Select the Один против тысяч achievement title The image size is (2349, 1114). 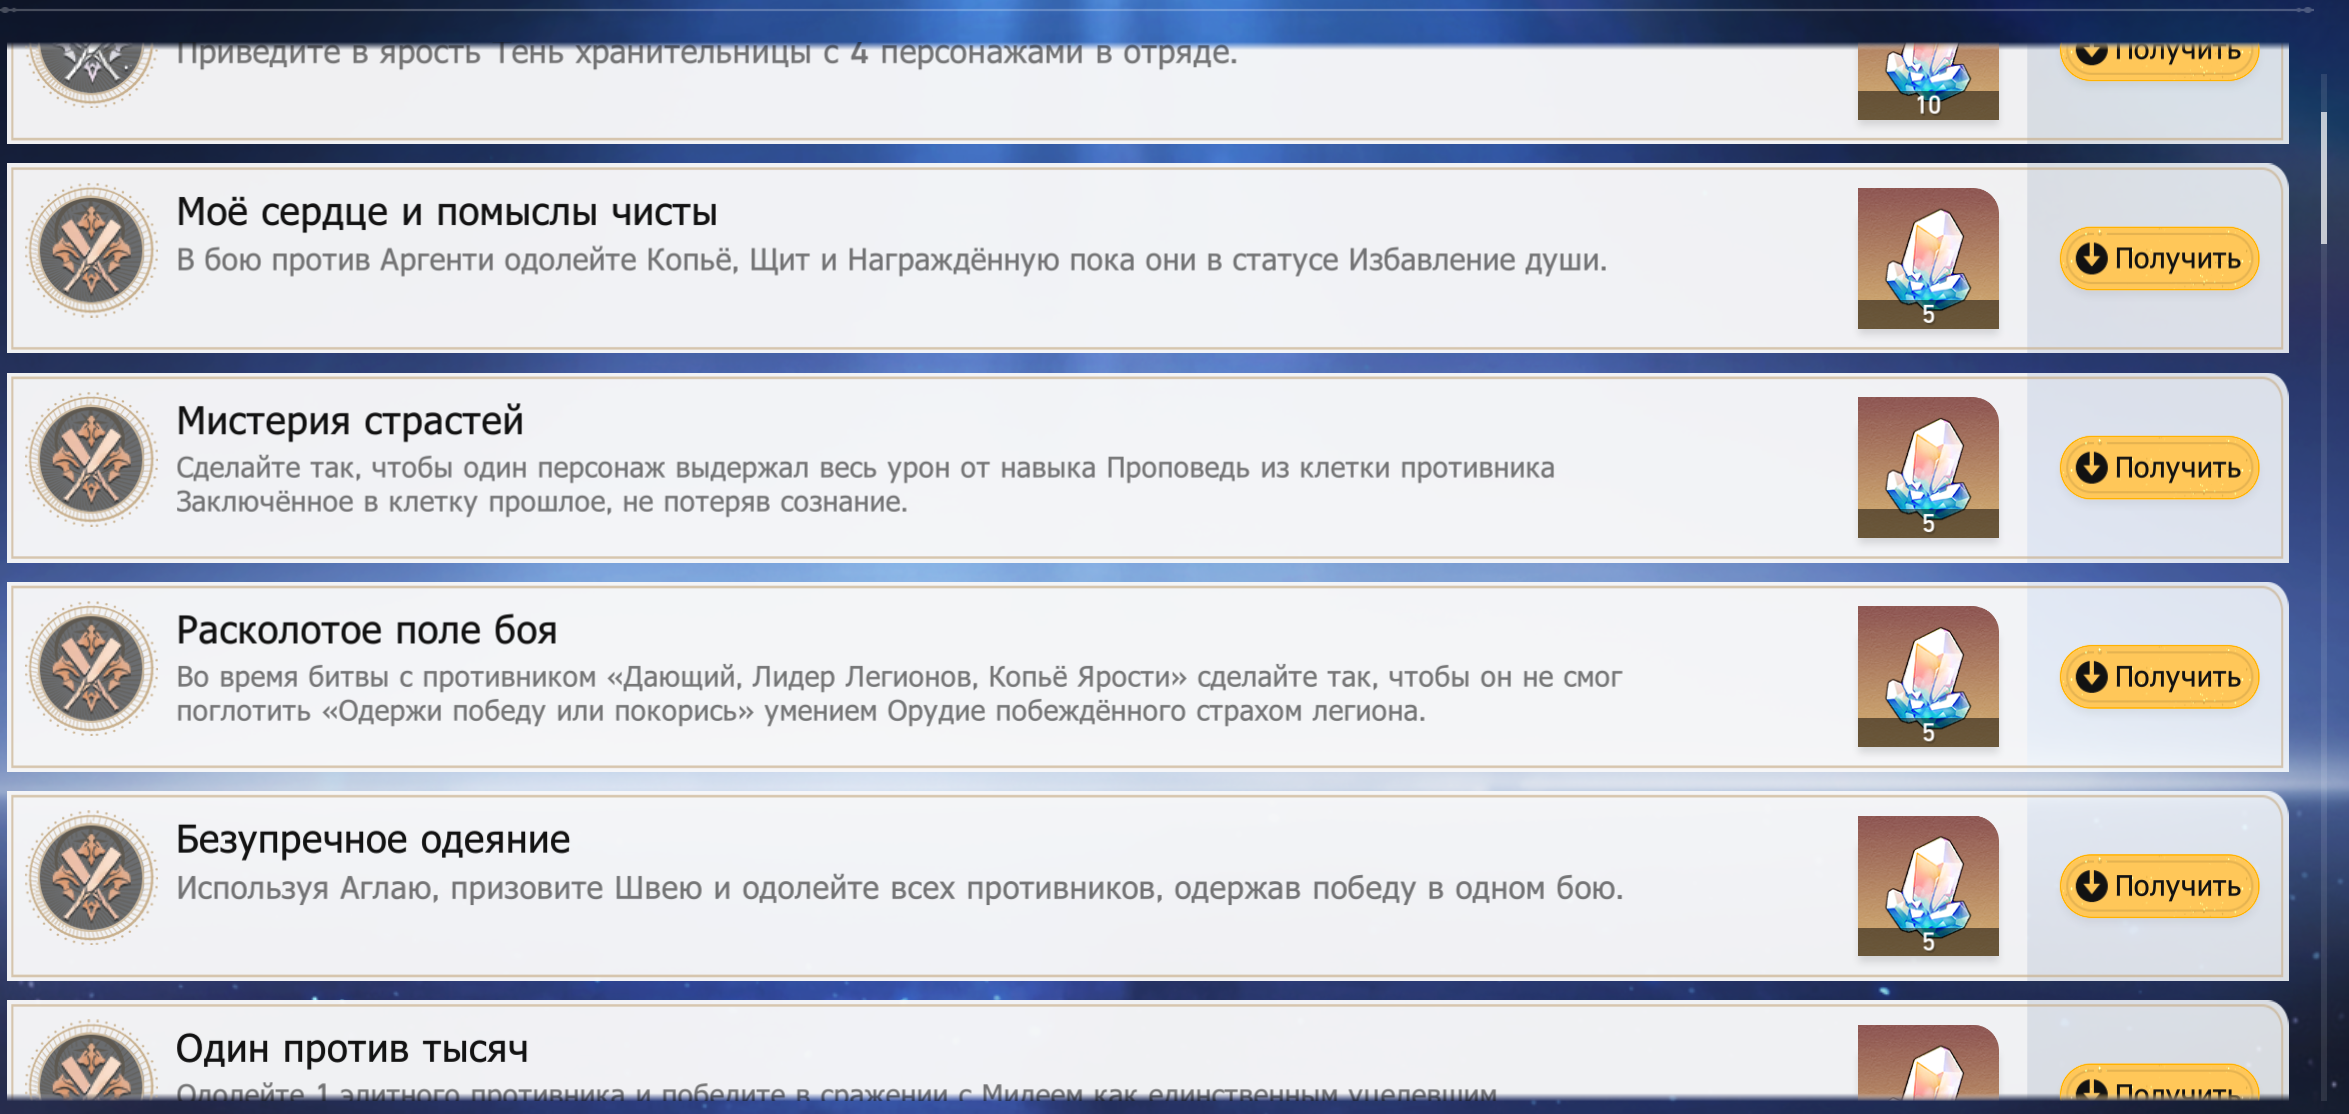352,1049
